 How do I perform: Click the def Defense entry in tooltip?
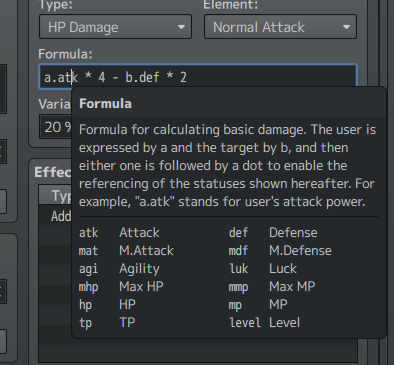coord(273,232)
